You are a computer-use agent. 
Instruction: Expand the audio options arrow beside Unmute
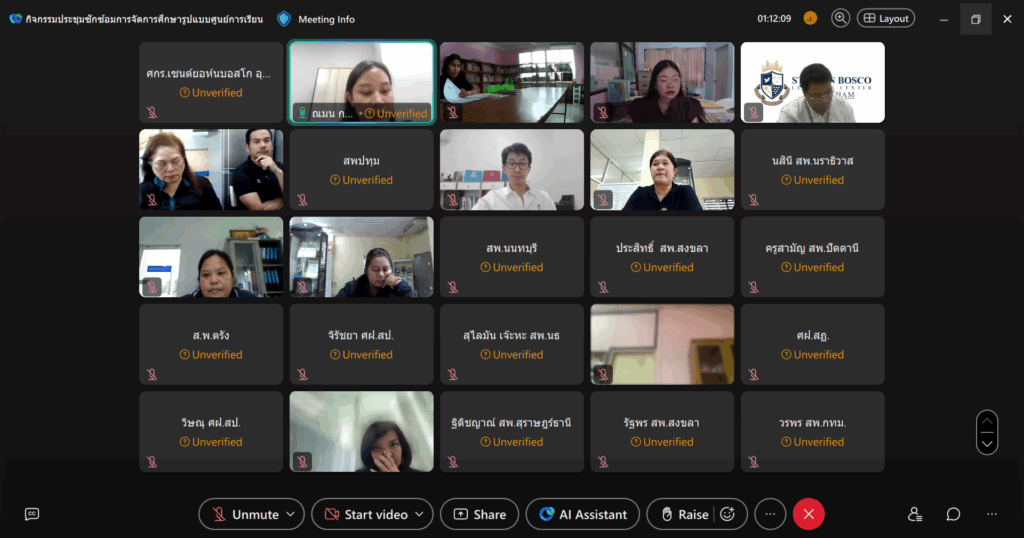click(291, 514)
